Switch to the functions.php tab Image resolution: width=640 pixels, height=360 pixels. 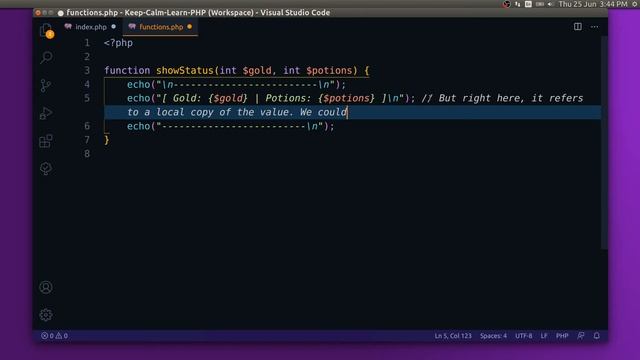(x=161, y=27)
